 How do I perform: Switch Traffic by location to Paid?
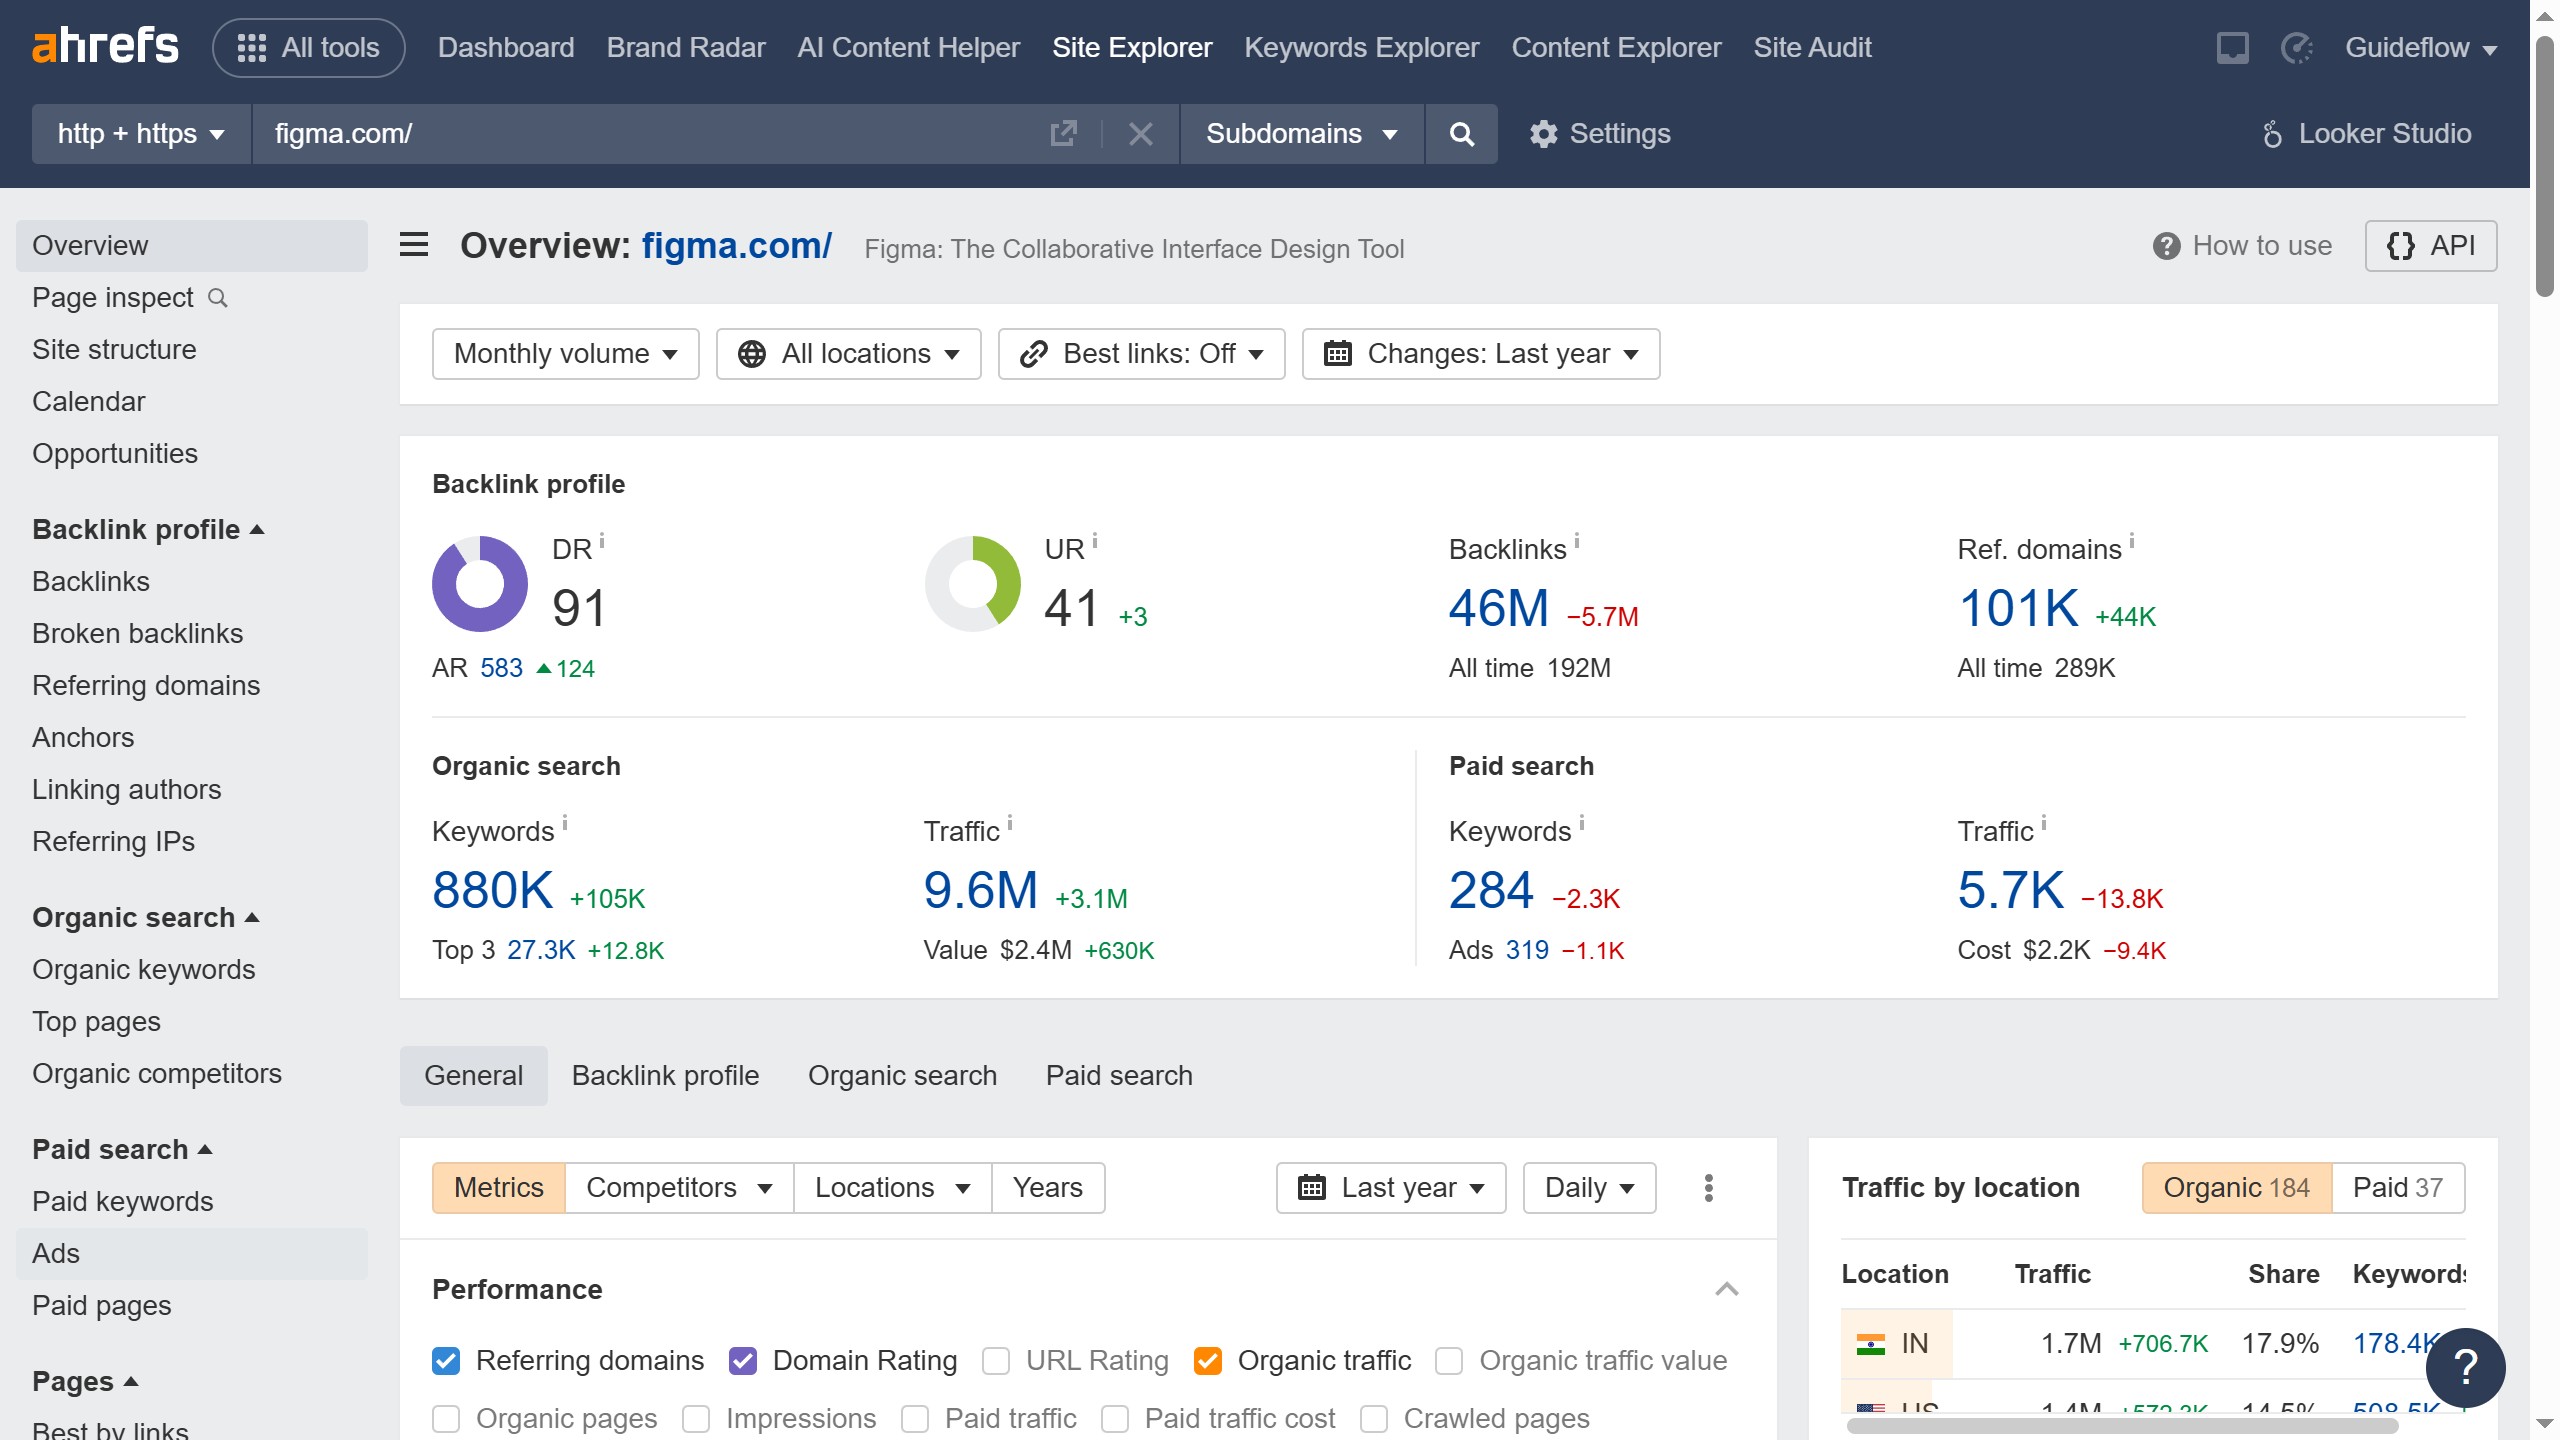tap(2398, 1187)
